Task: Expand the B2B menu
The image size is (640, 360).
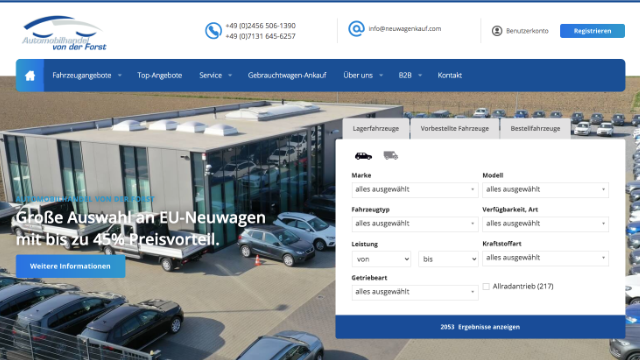Action: (410, 76)
